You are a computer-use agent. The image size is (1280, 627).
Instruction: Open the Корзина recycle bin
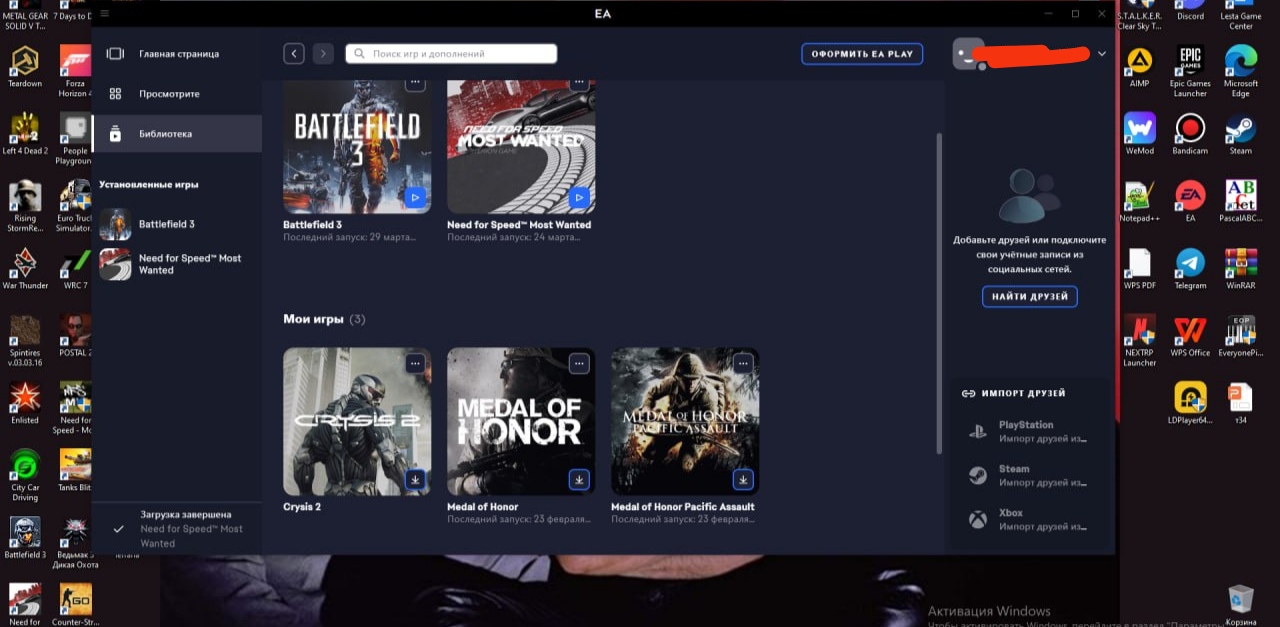pos(1241,603)
